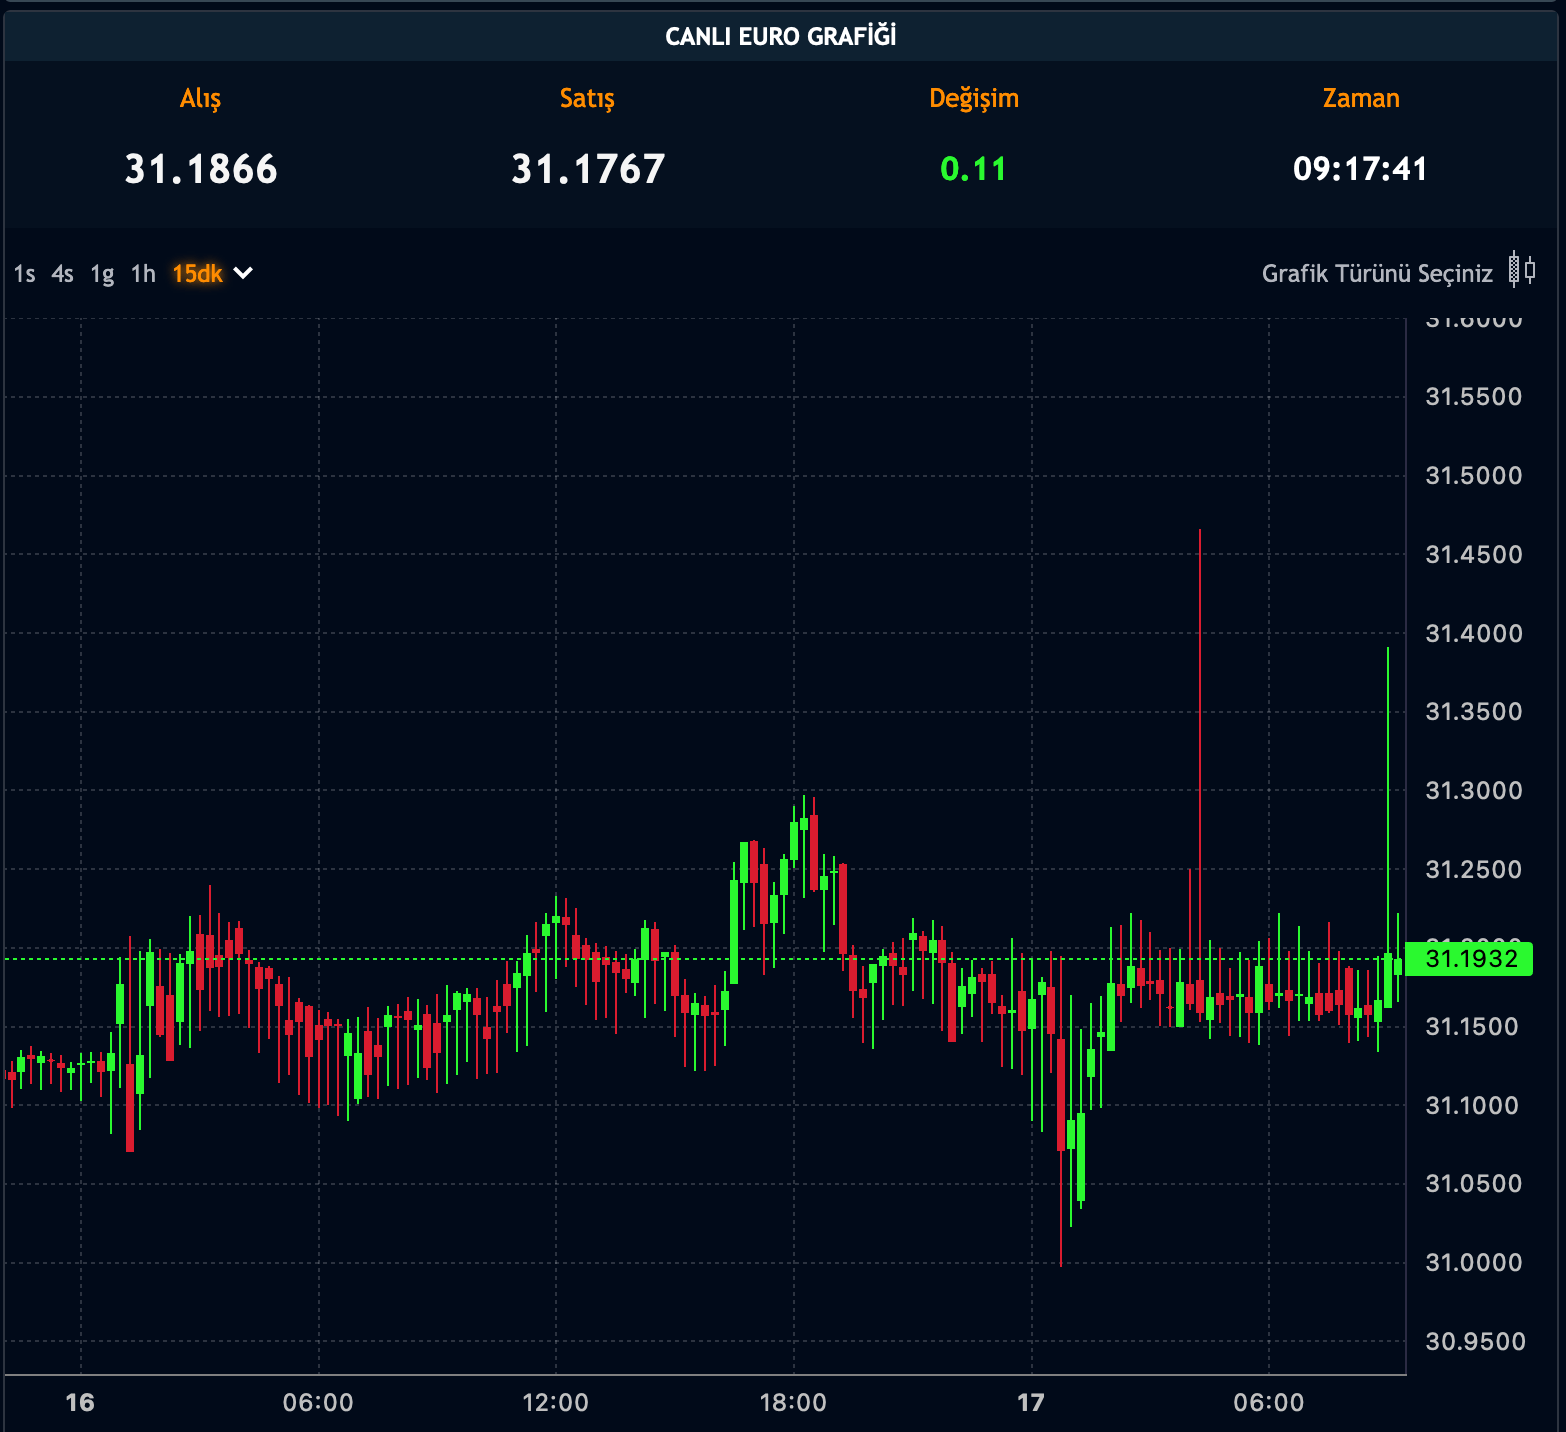Click the Değişim value 0.11
Viewport: 1566px width, 1432px height.
(x=973, y=169)
